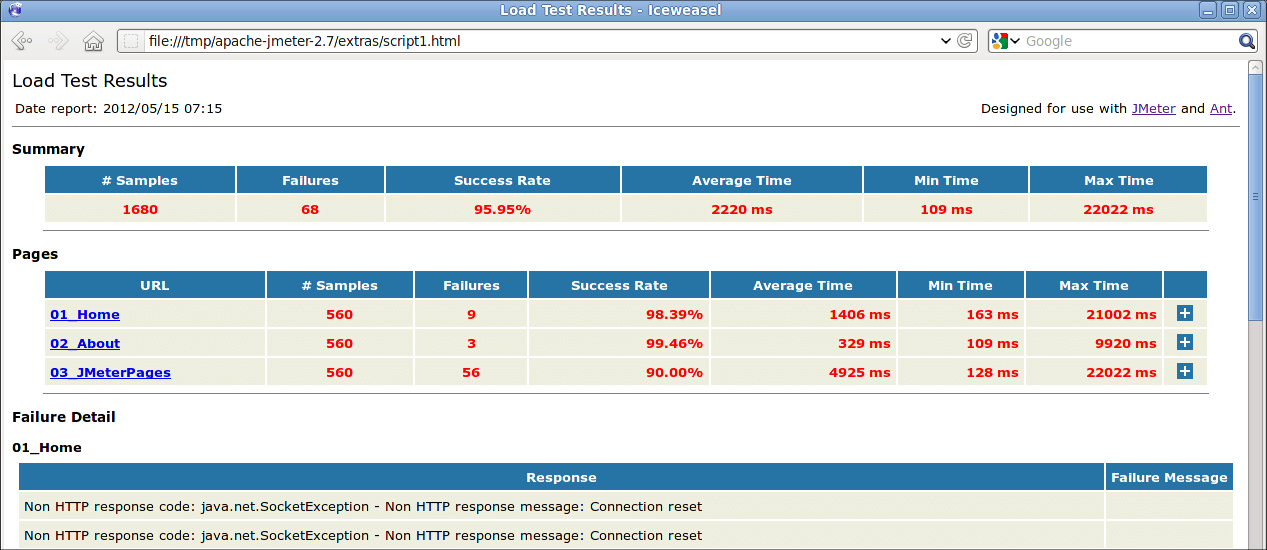Expand the 02_About row plus icon
This screenshot has width=1267, height=550.
[x=1185, y=343]
